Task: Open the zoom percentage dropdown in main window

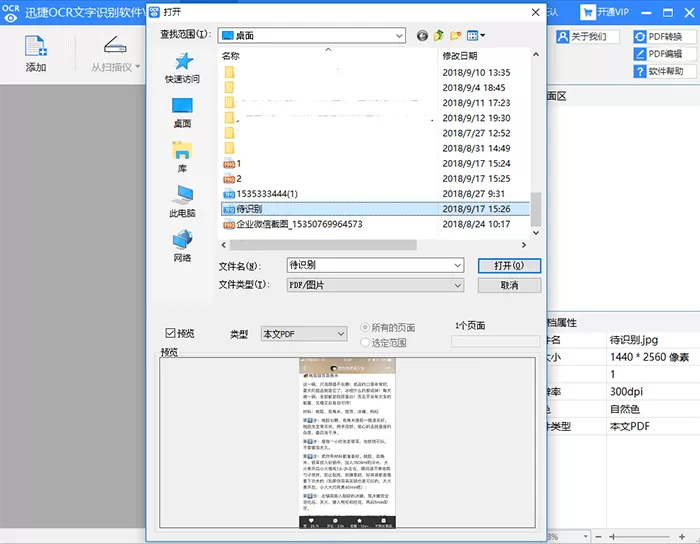Action: [x=585, y=536]
